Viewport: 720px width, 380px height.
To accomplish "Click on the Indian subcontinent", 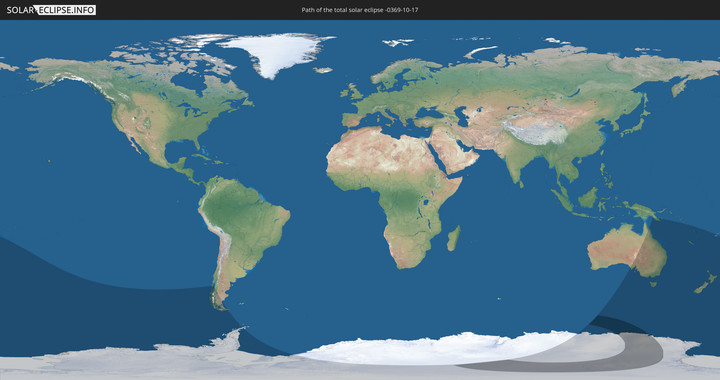I will 519,161.
